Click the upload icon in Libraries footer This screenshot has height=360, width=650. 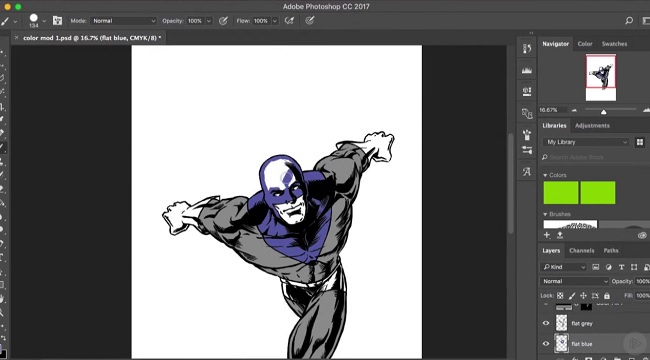(560, 235)
